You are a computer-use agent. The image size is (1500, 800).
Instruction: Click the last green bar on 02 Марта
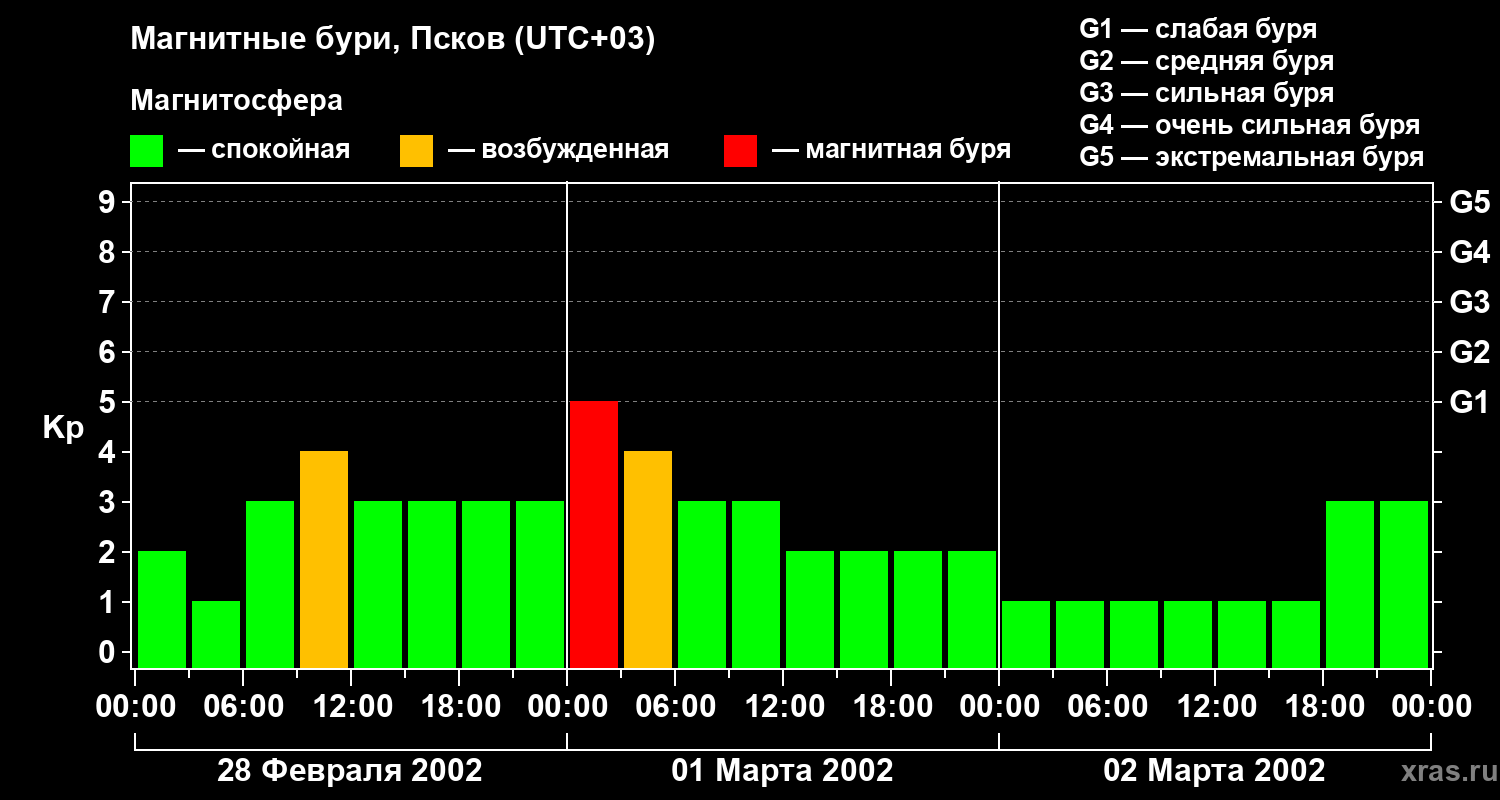[x=1404, y=584]
